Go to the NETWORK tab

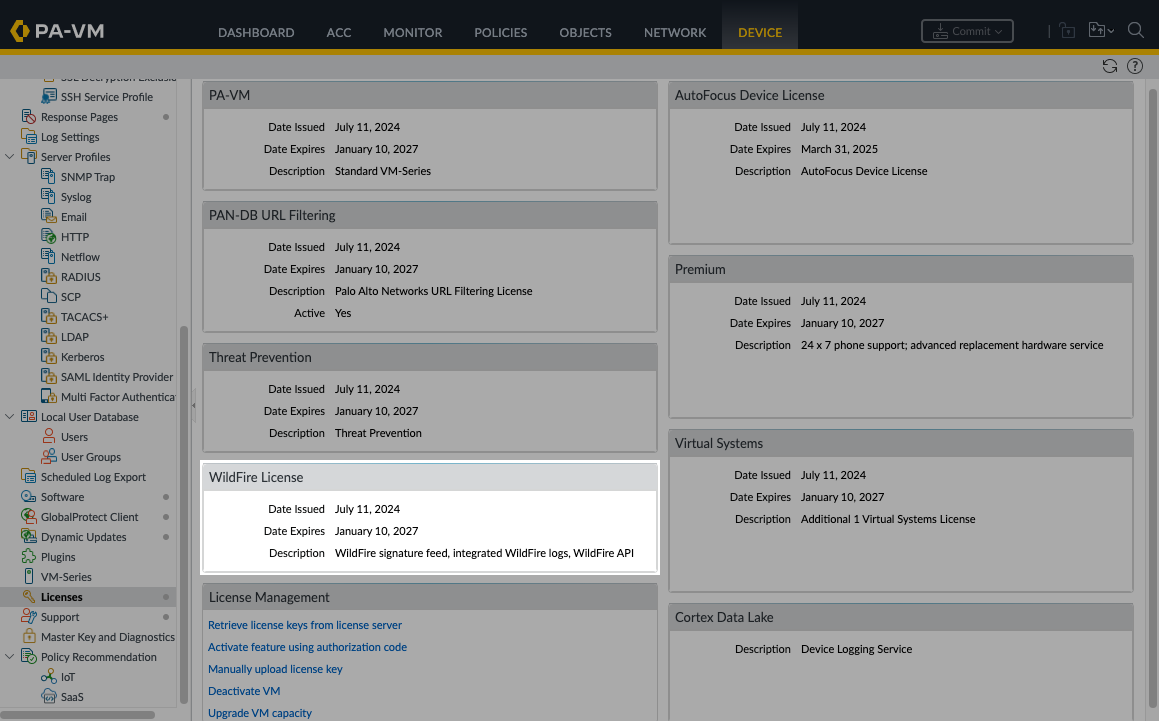click(x=675, y=32)
